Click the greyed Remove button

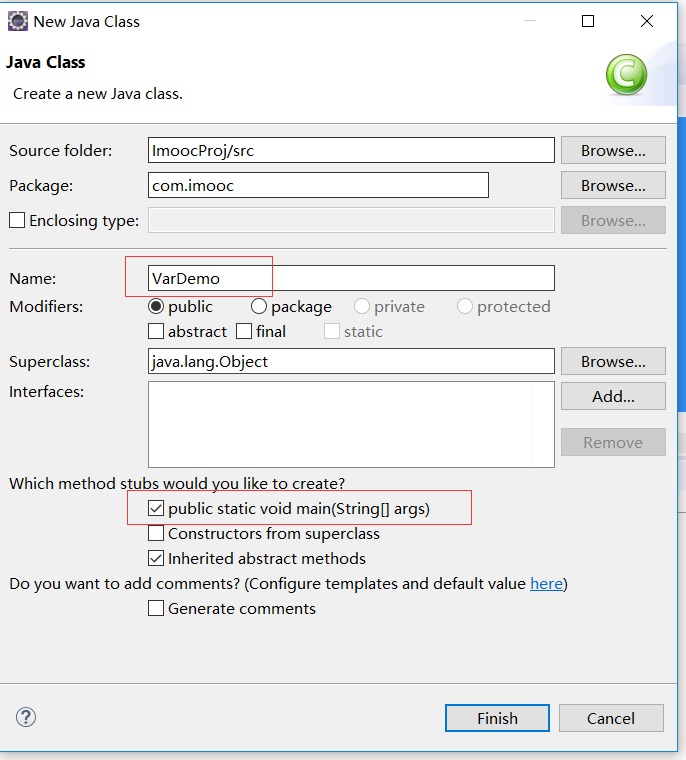(x=613, y=442)
